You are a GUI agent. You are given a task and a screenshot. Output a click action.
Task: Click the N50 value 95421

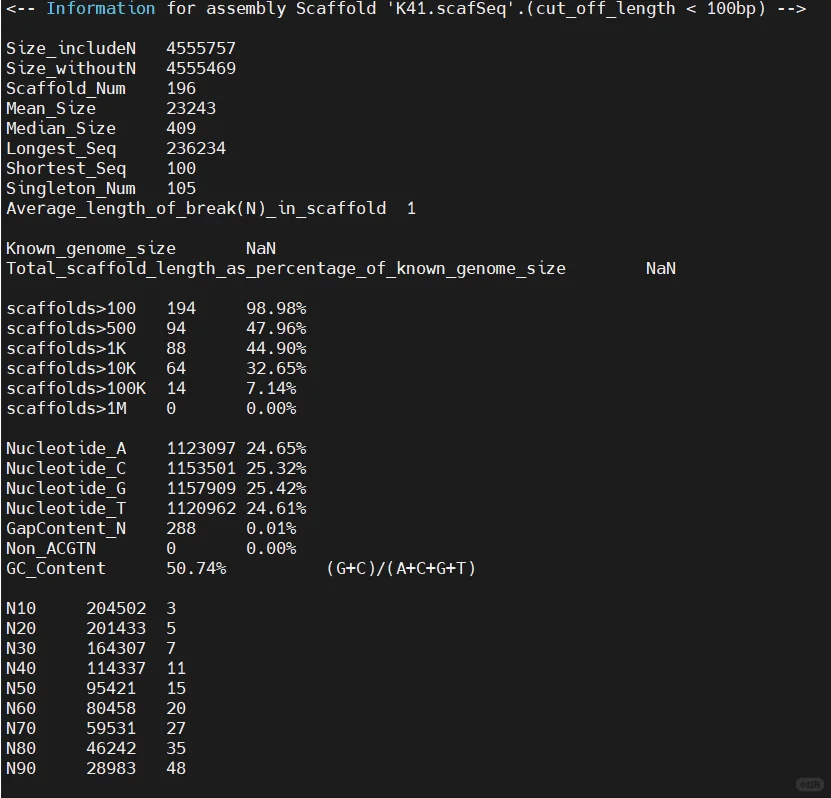coord(111,688)
